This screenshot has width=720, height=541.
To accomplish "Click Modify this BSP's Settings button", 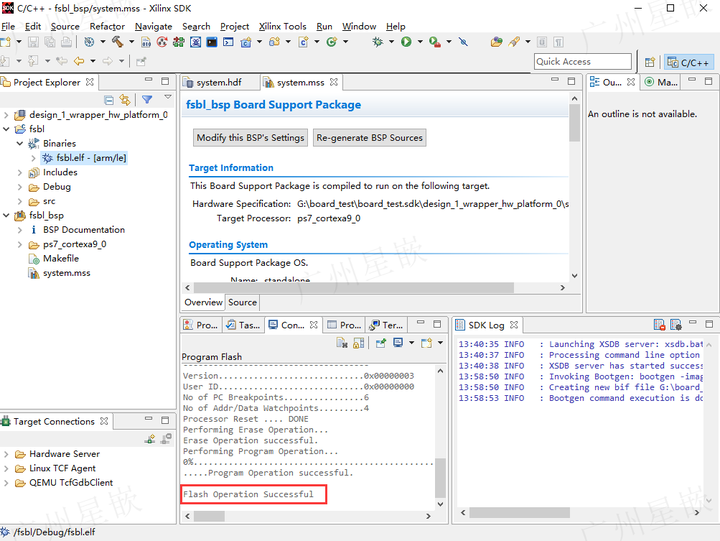I will [x=250, y=138].
